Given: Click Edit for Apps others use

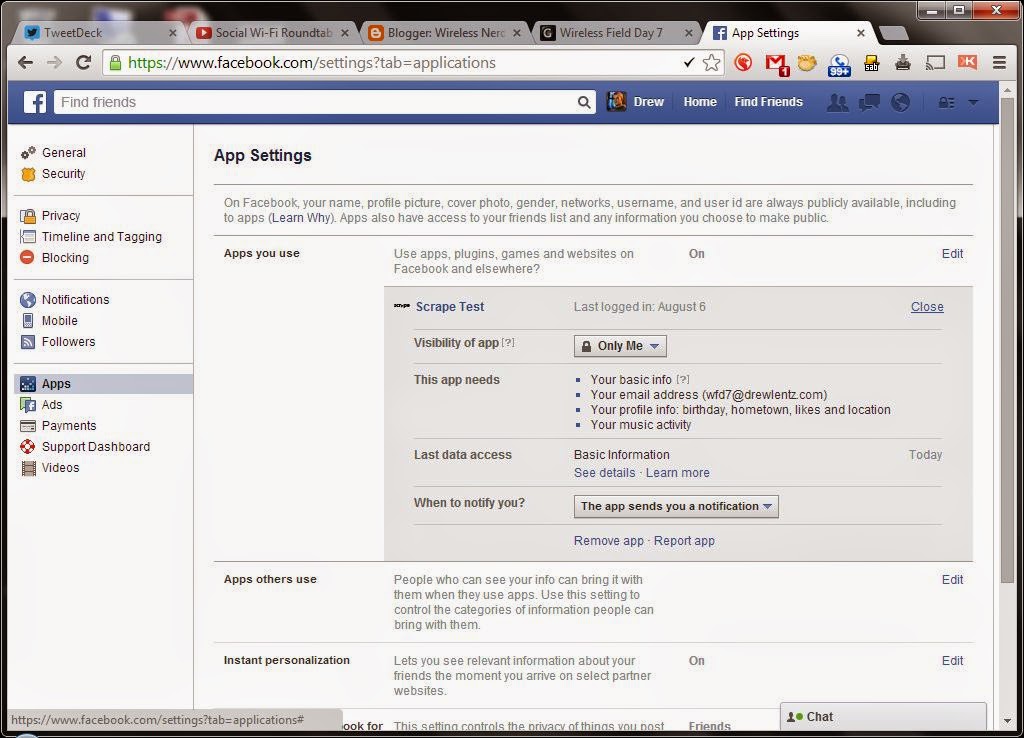Looking at the screenshot, I should pos(952,580).
